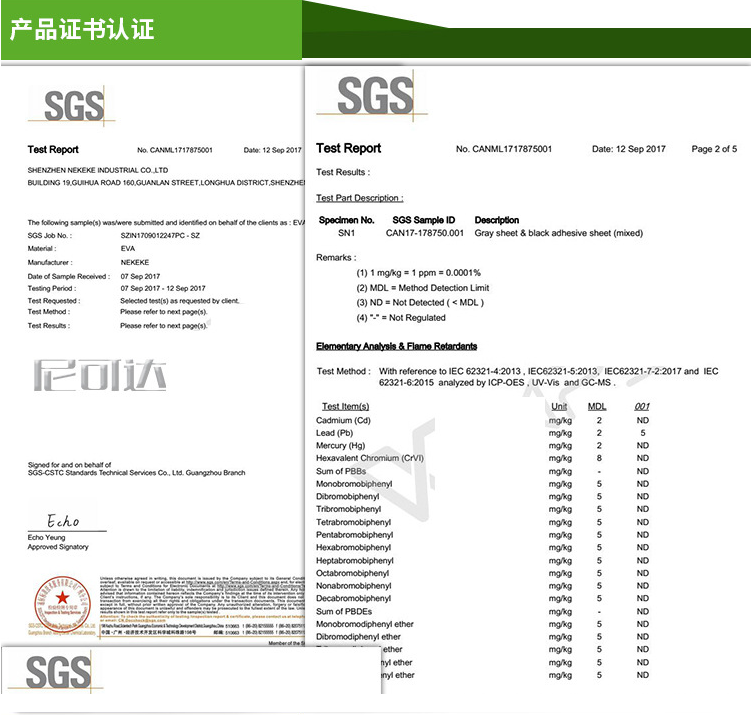
Task: Click specimen number 'SN1'
Action: pos(347,233)
